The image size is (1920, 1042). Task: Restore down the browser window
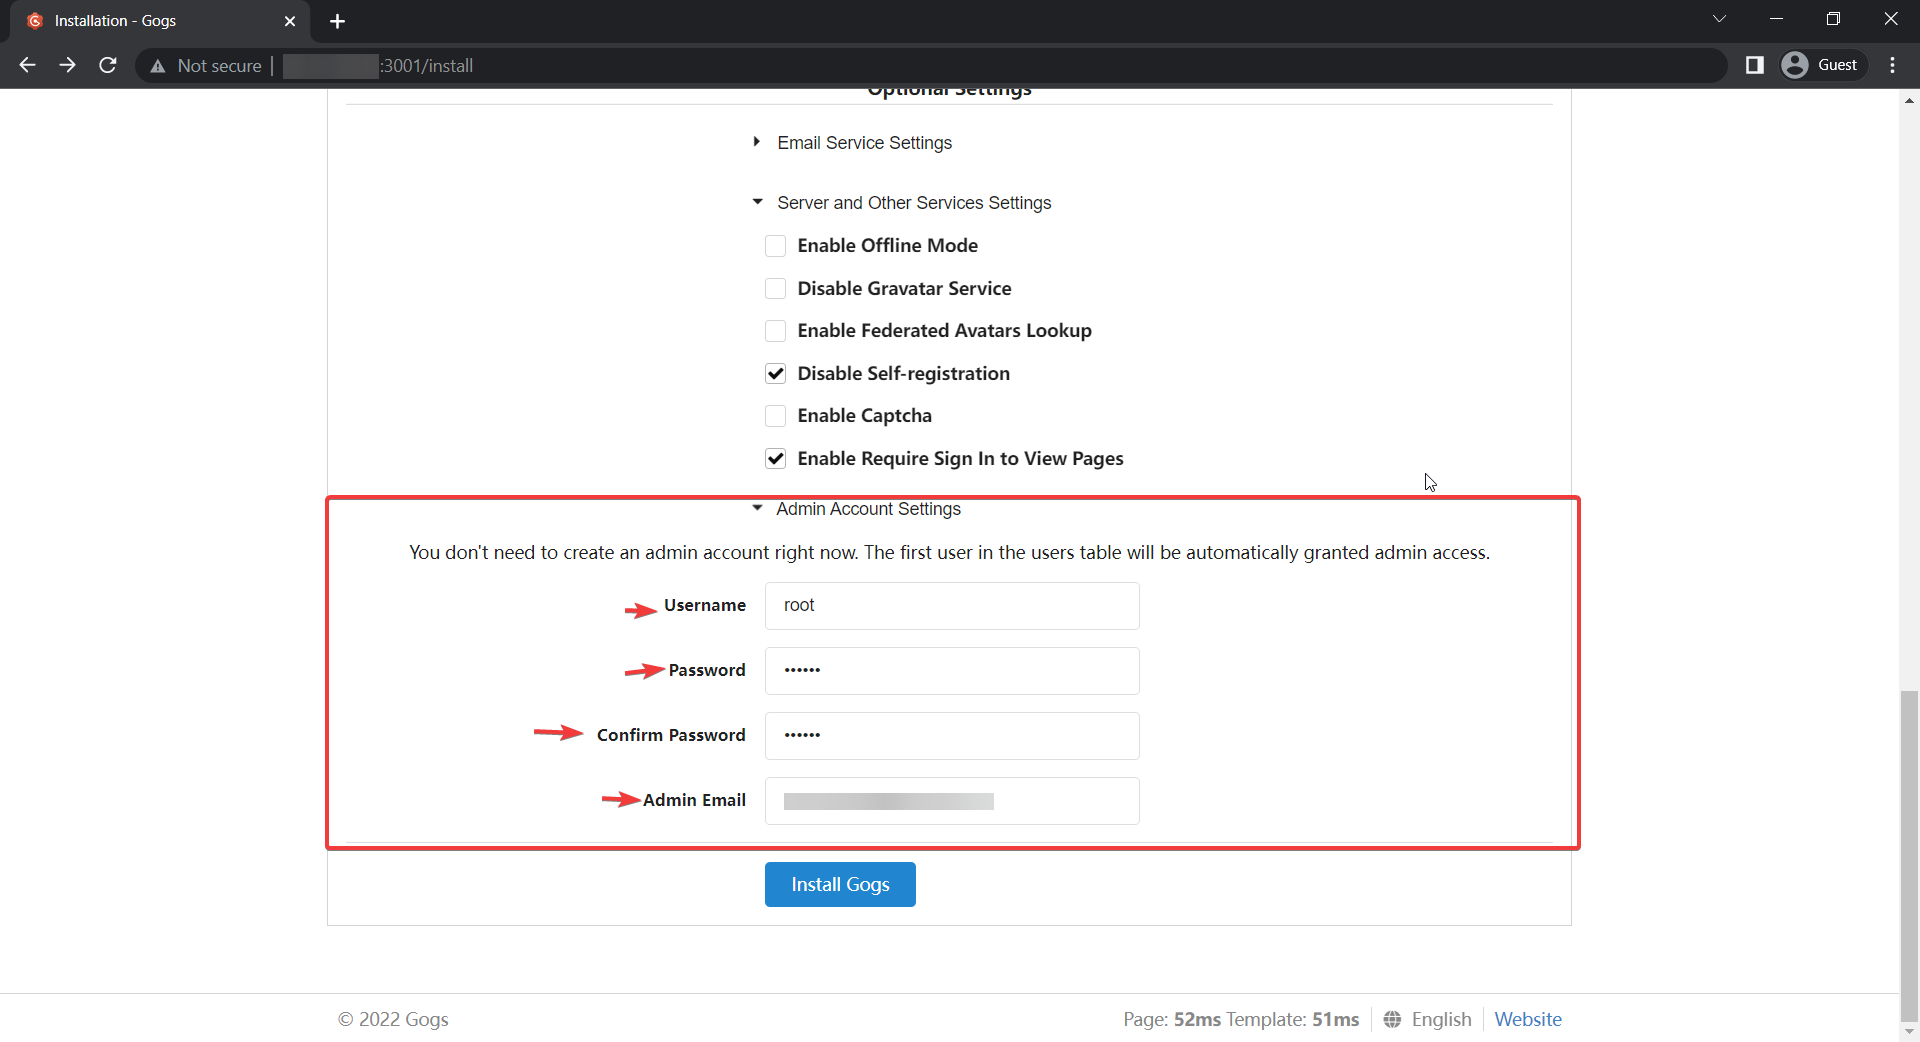(x=1833, y=19)
